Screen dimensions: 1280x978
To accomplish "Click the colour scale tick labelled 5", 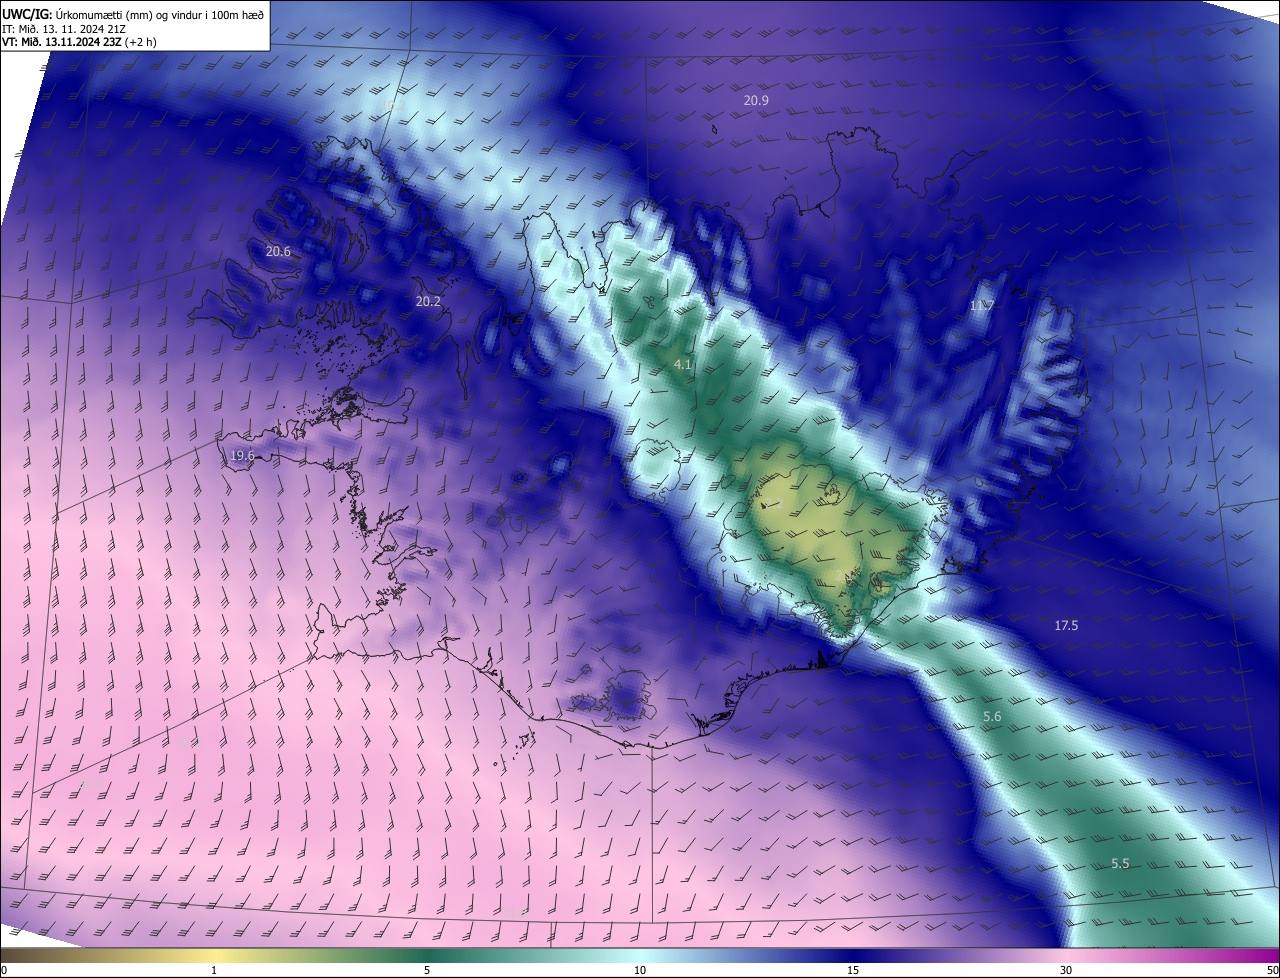I will [427, 970].
